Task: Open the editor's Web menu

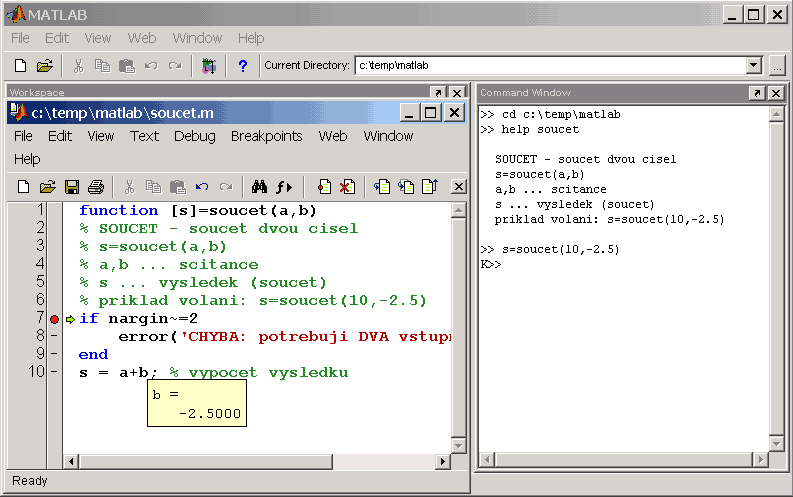Action: [333, 136]
